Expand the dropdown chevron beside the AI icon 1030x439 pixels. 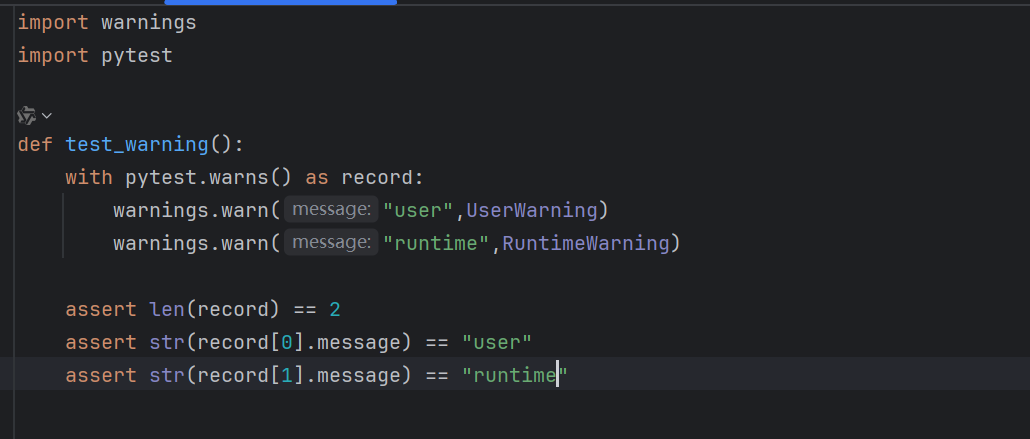(x=47, y=116)
